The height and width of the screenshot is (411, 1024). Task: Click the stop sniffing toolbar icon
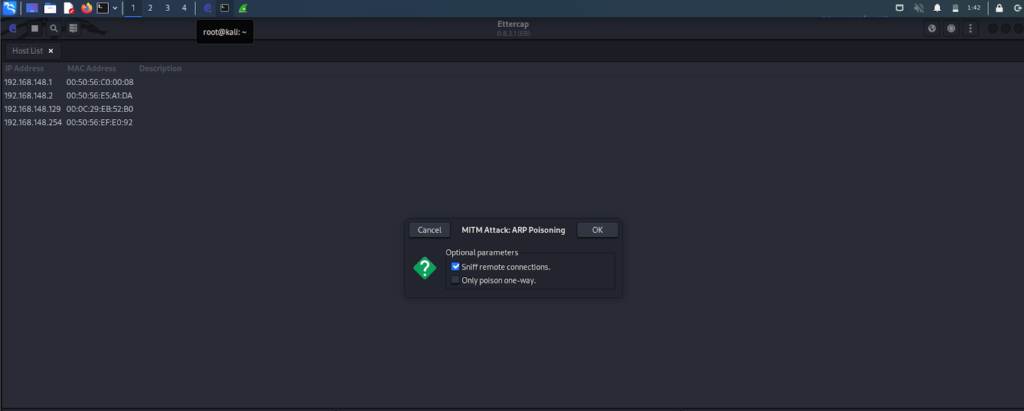point(35,28)
